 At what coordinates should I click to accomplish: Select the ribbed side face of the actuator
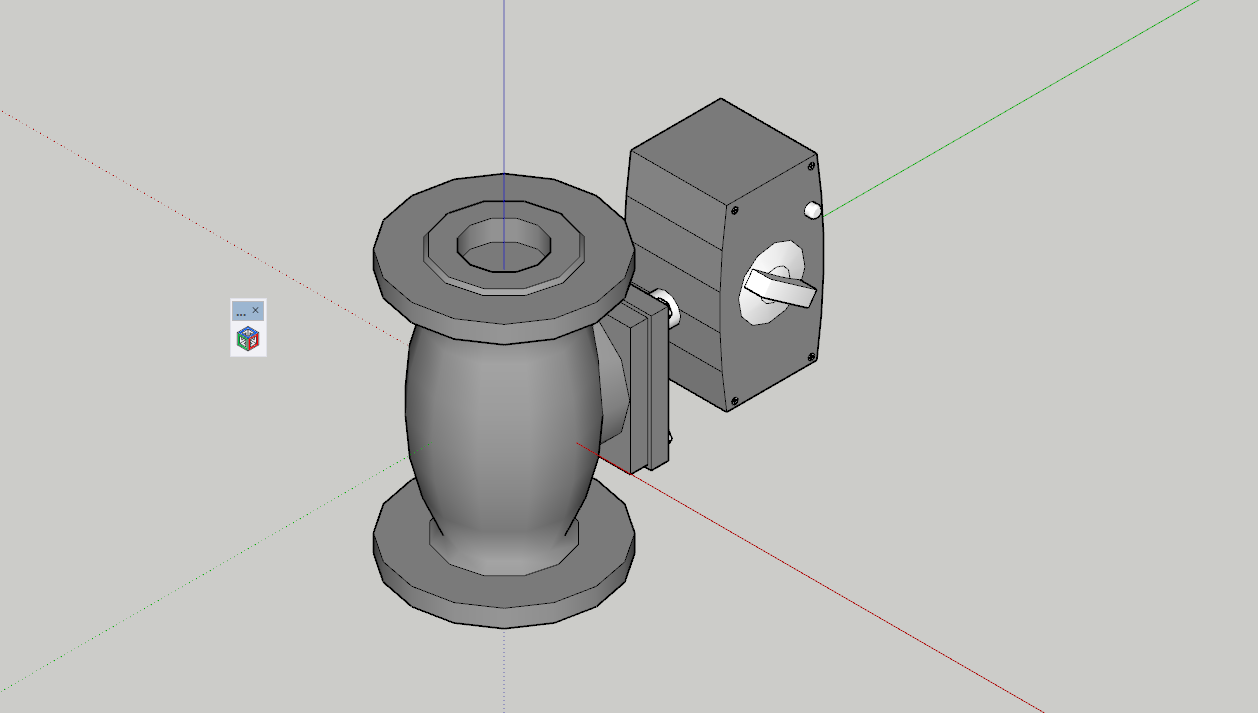(x=677, y=270)
